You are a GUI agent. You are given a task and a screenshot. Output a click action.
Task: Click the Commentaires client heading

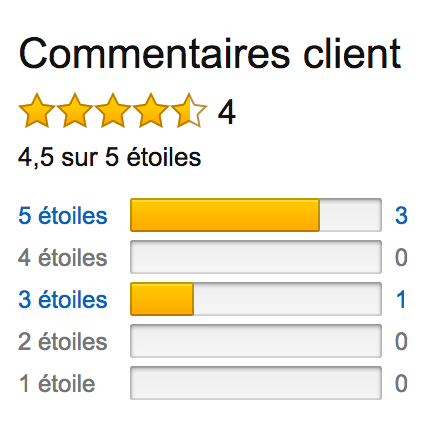pos(210,53)
